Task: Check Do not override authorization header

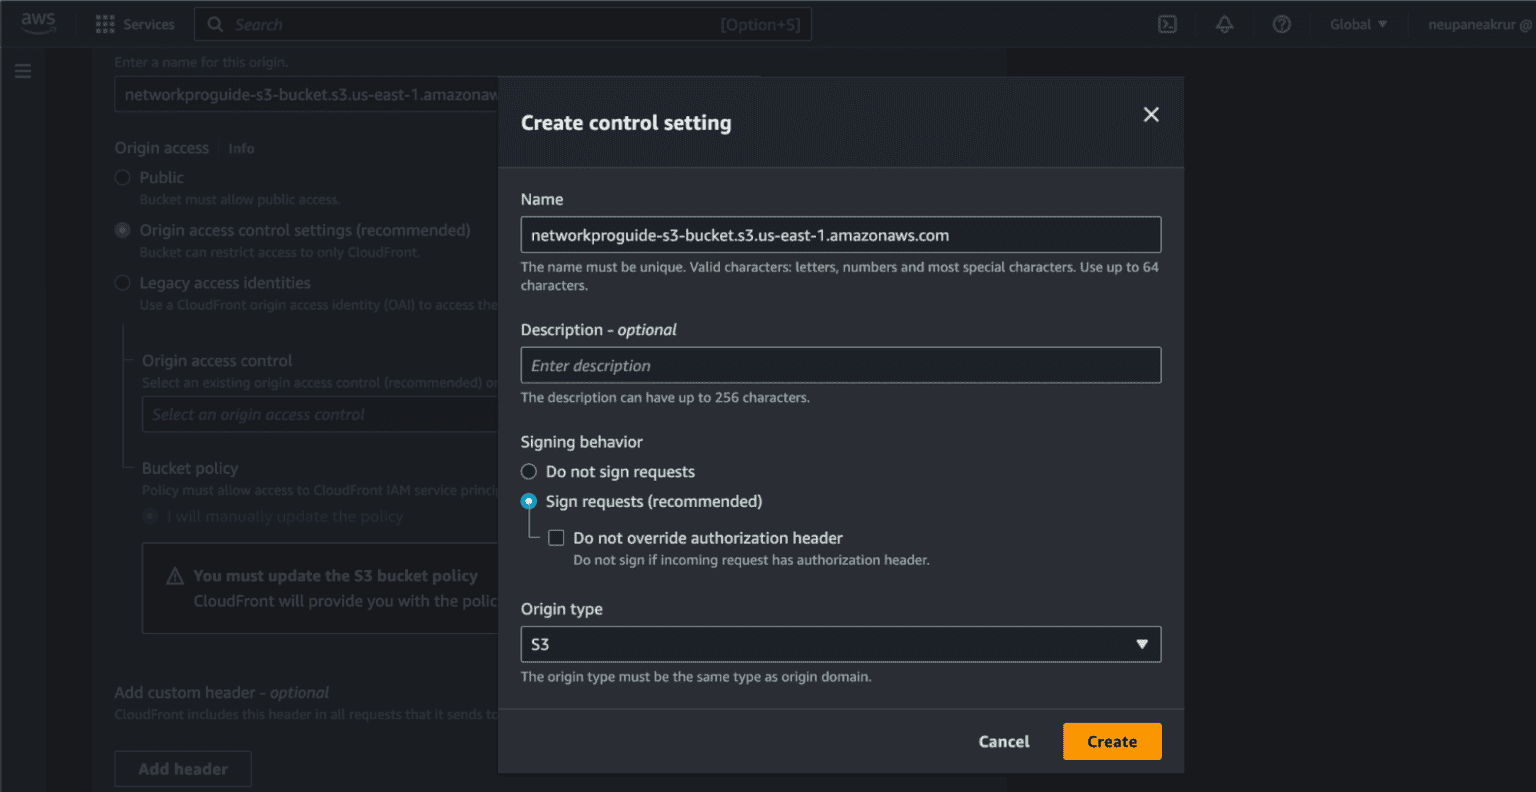Action: click(557, 538)
